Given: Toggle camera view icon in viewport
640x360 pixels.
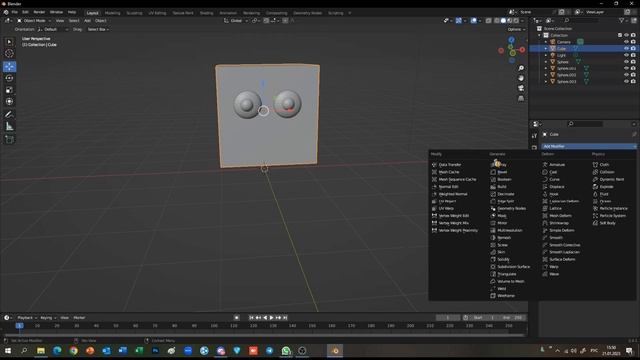Looking at the screenshot, I should pos(521,88).
